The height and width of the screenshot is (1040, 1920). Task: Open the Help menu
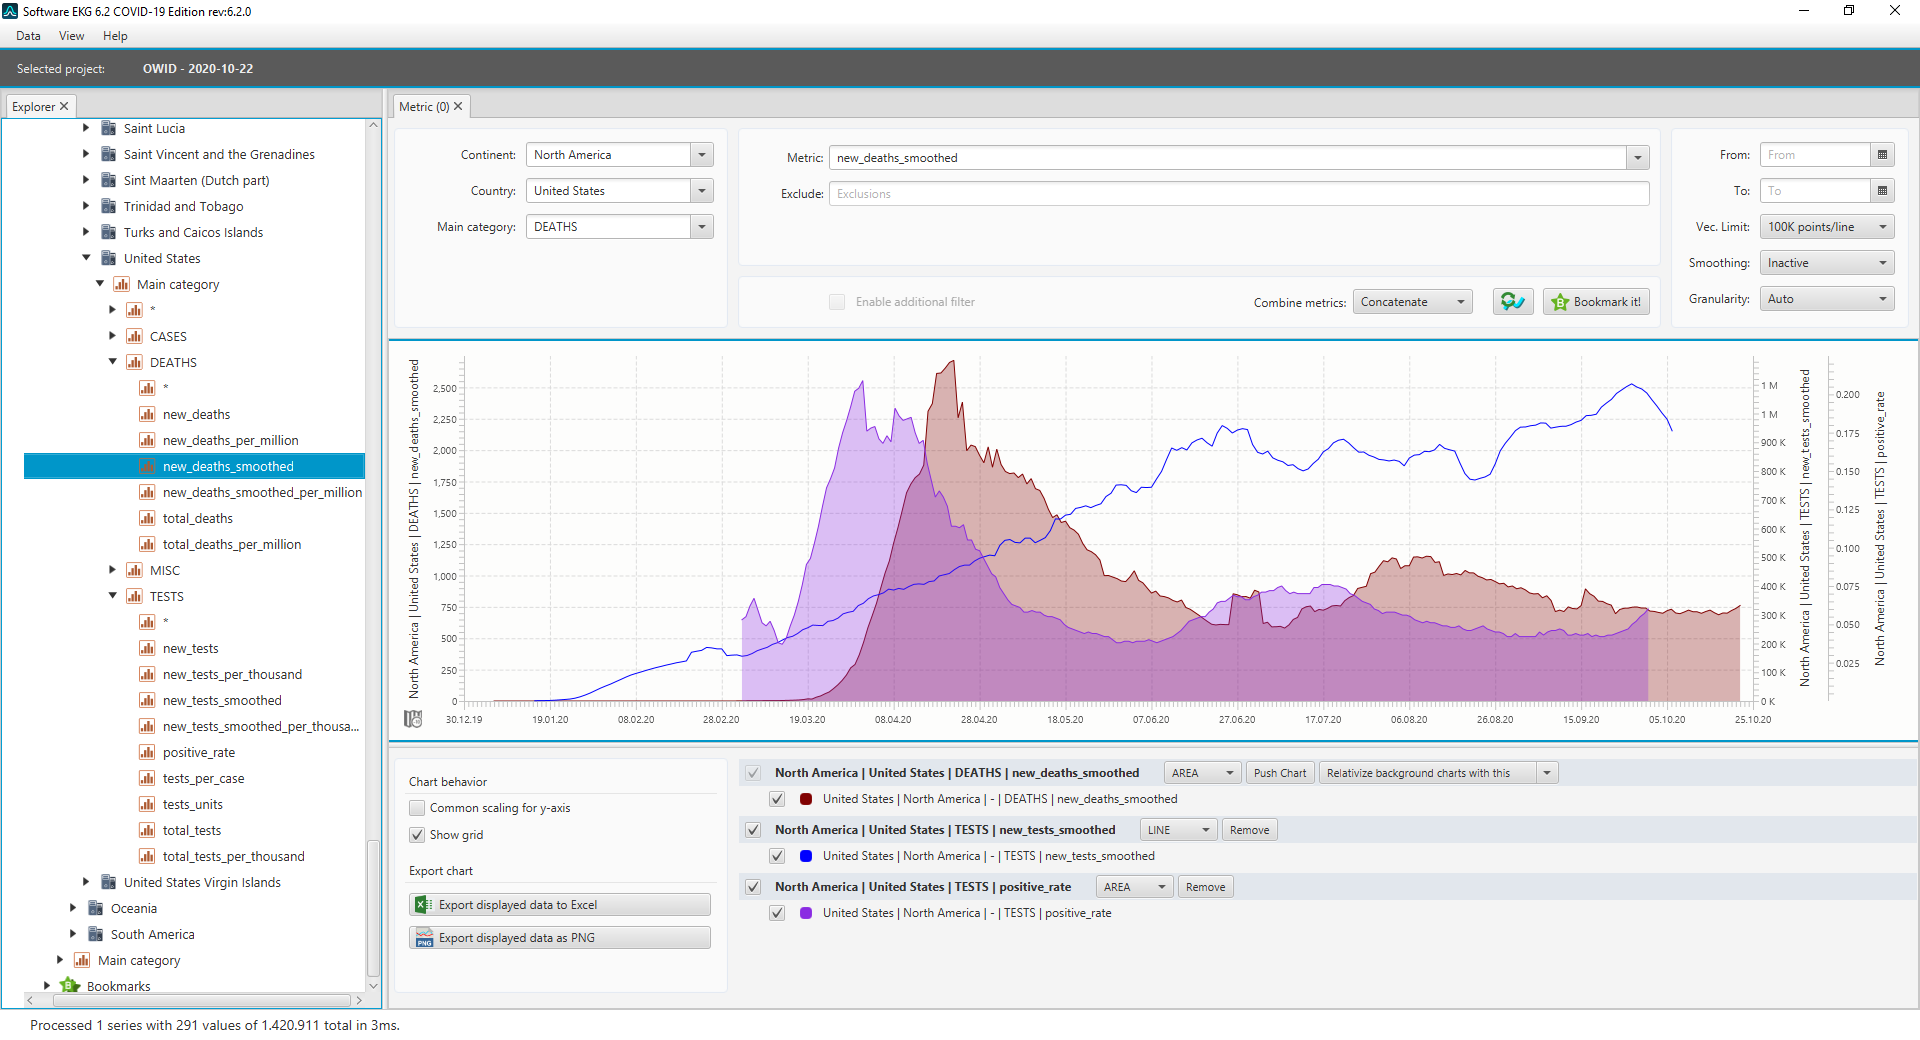pyautogui.click(x=115, y=36)
